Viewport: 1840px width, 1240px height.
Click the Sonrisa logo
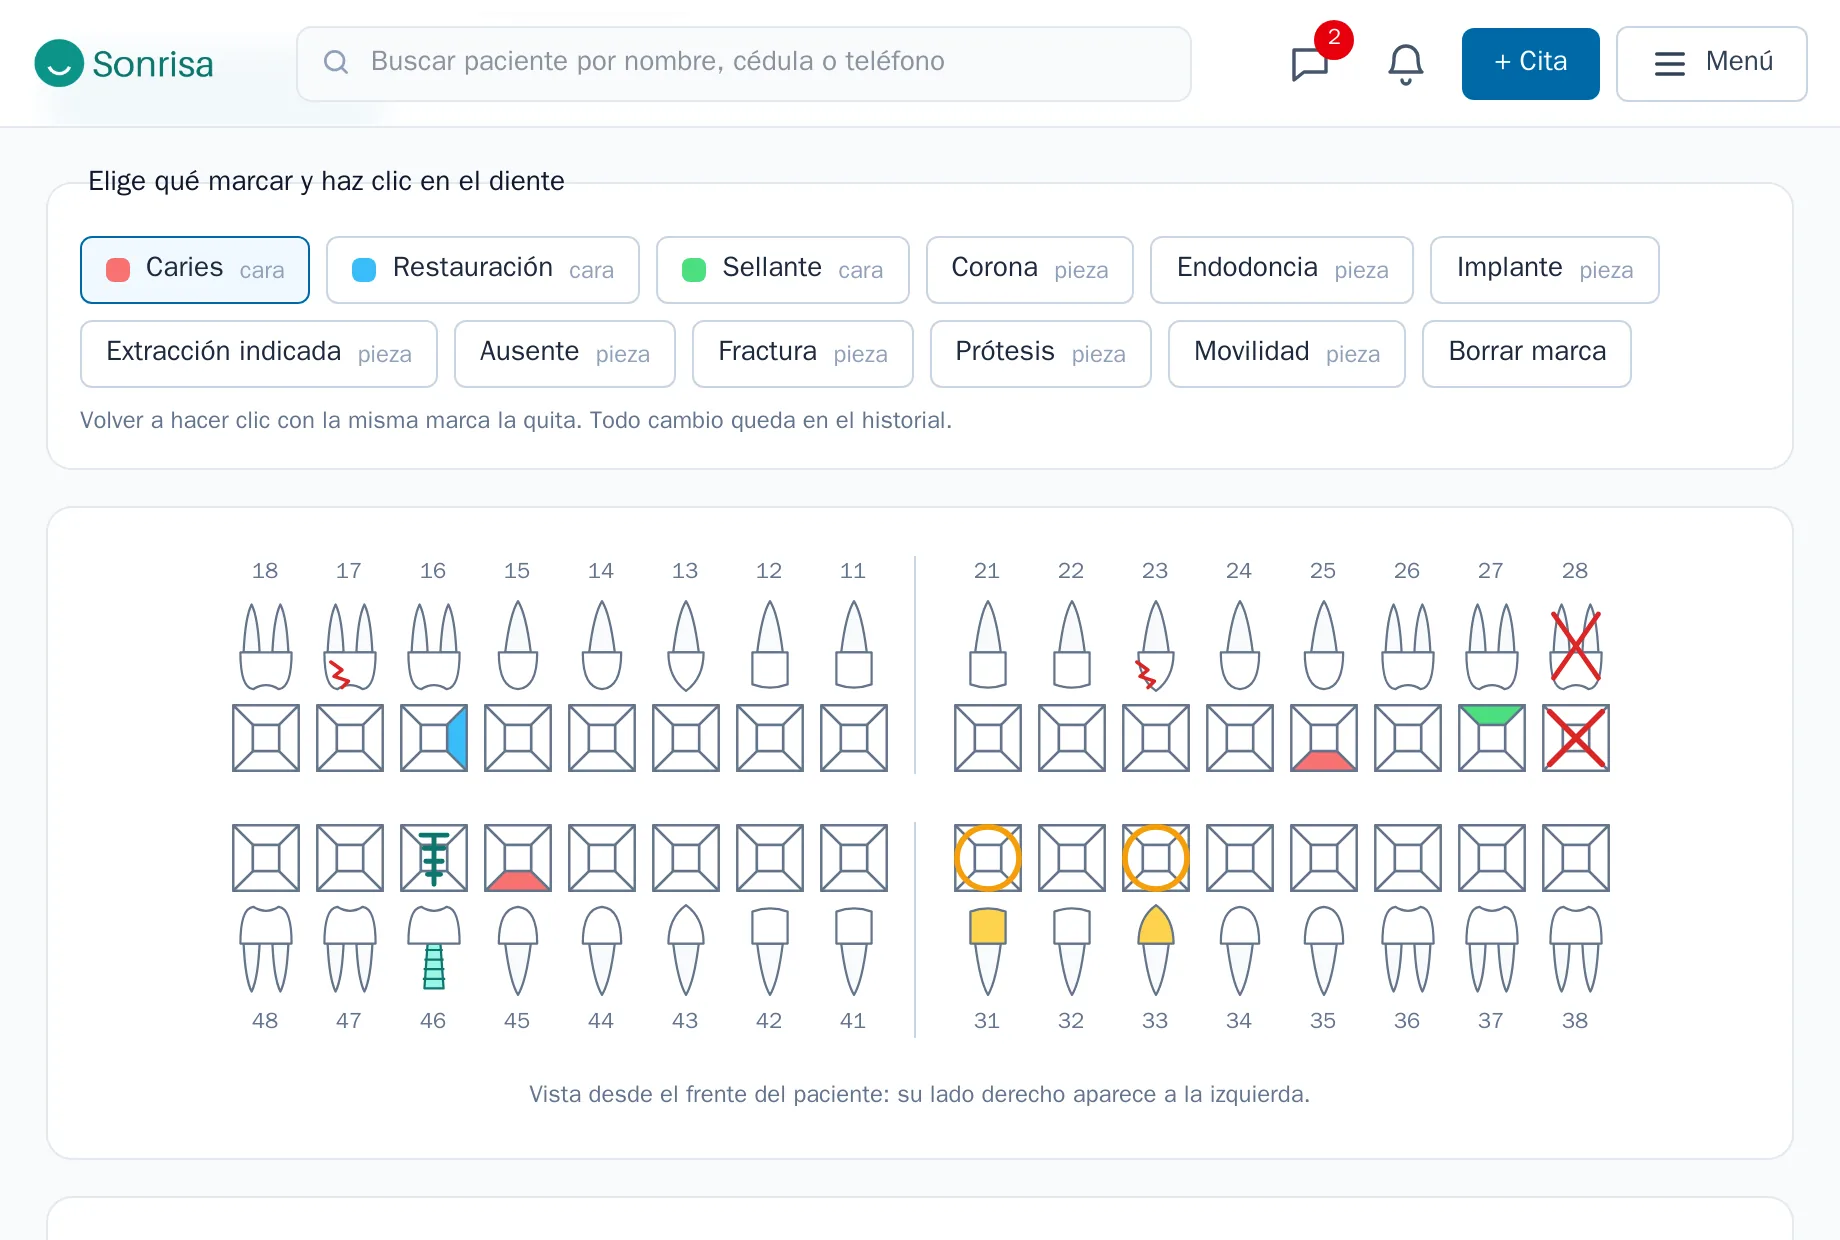pyautogui.click(x=124, y=64)
